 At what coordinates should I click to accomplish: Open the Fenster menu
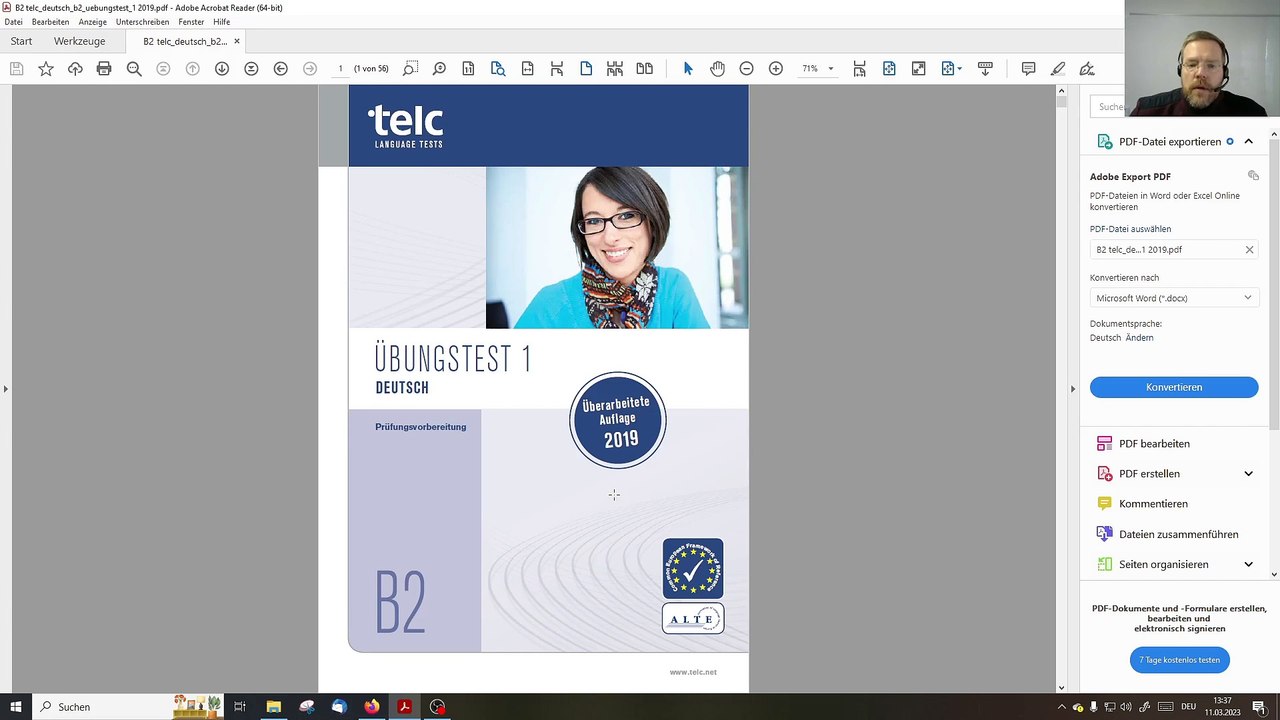tap(191, 22)
